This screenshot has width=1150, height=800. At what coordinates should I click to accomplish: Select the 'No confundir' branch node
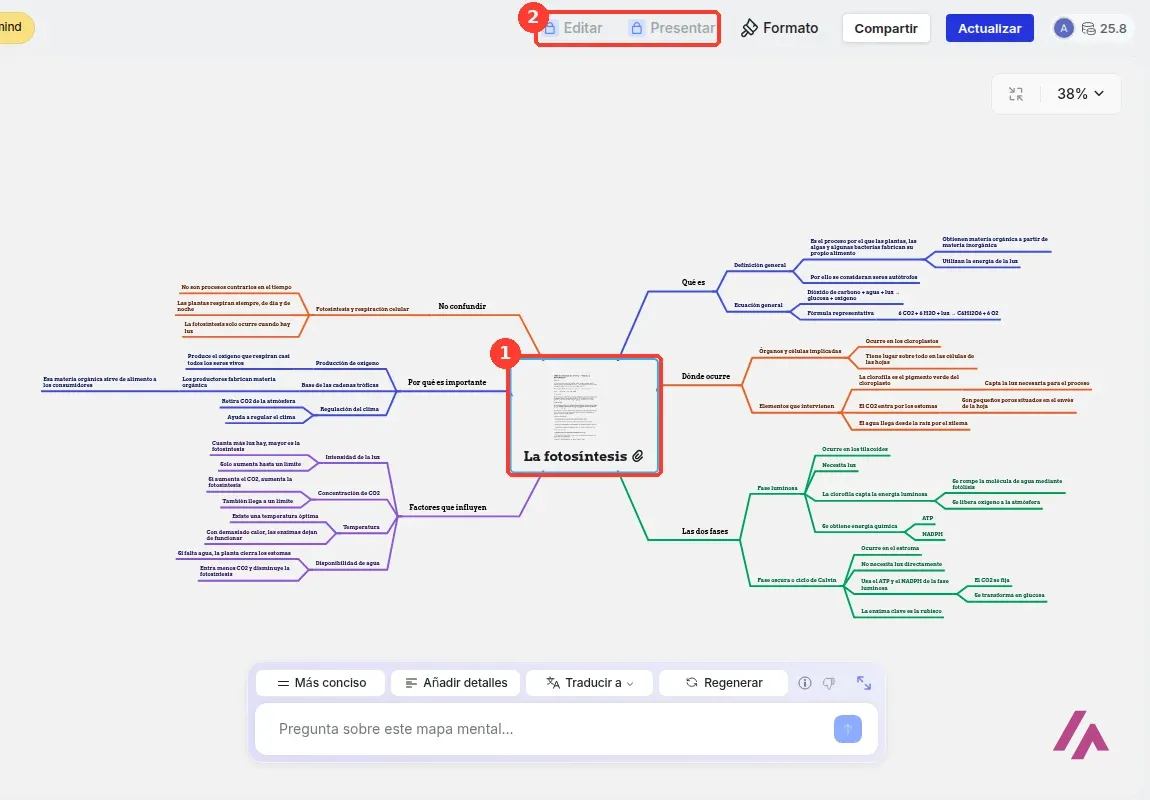(462, 306)
